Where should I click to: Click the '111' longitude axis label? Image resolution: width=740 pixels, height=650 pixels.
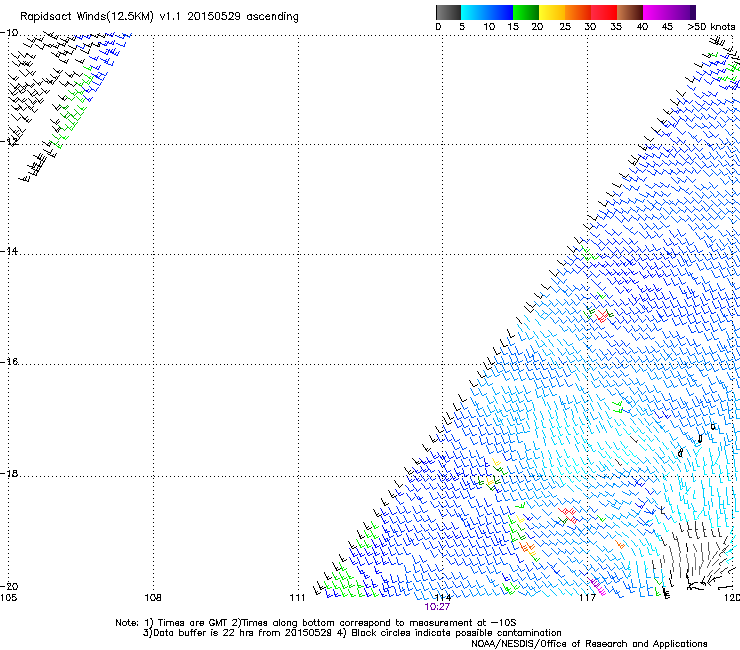click(297, 598)
